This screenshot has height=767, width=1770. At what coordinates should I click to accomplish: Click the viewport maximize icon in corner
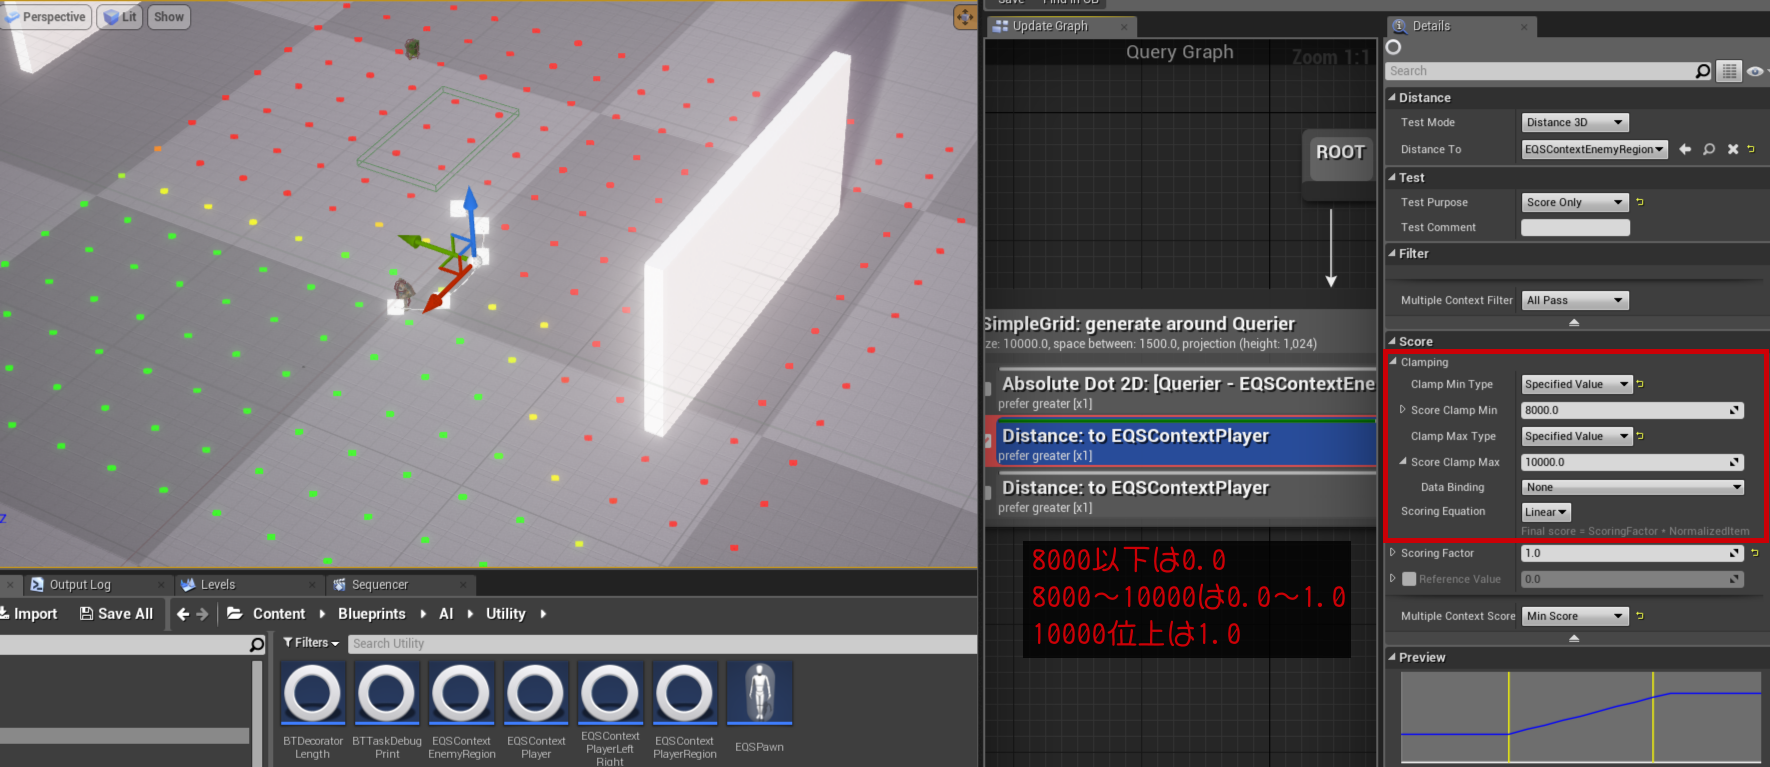point(964,17)
